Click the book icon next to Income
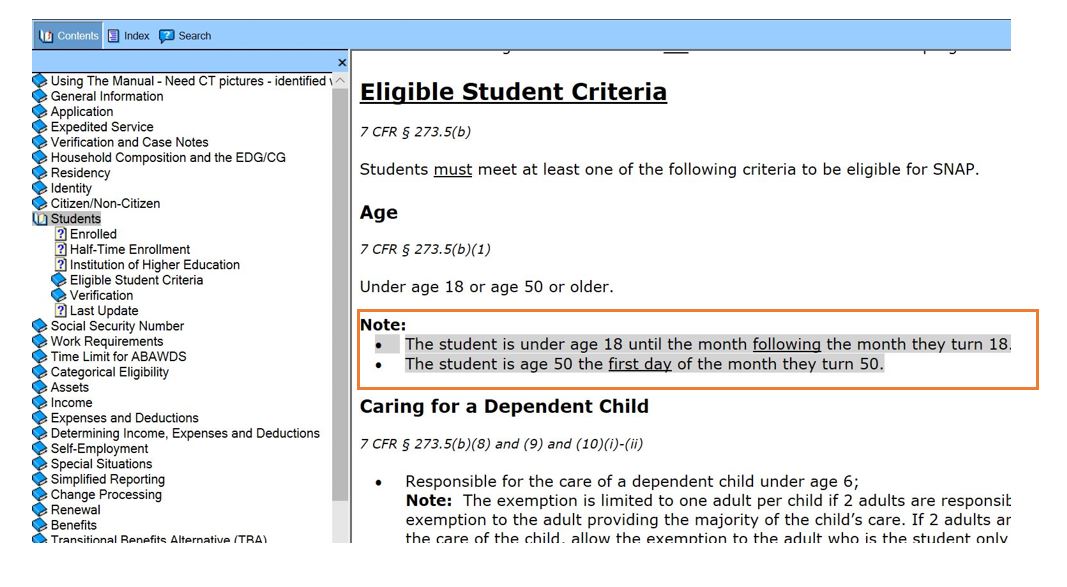 pyautogui.click(x=41, y=403)
